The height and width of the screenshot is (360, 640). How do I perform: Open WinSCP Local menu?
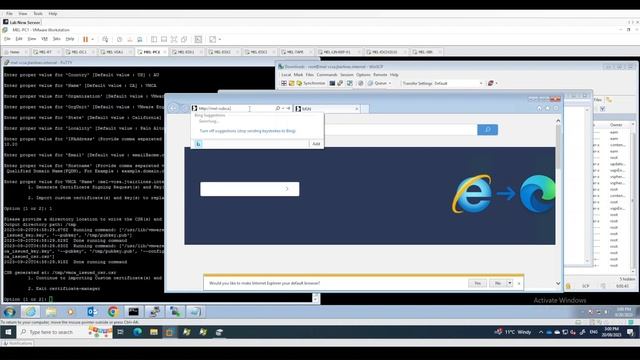(286, 75)
